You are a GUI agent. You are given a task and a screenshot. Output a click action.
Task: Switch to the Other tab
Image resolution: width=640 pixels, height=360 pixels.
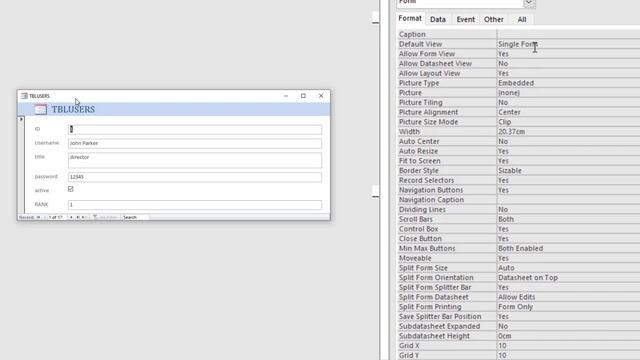493,19
